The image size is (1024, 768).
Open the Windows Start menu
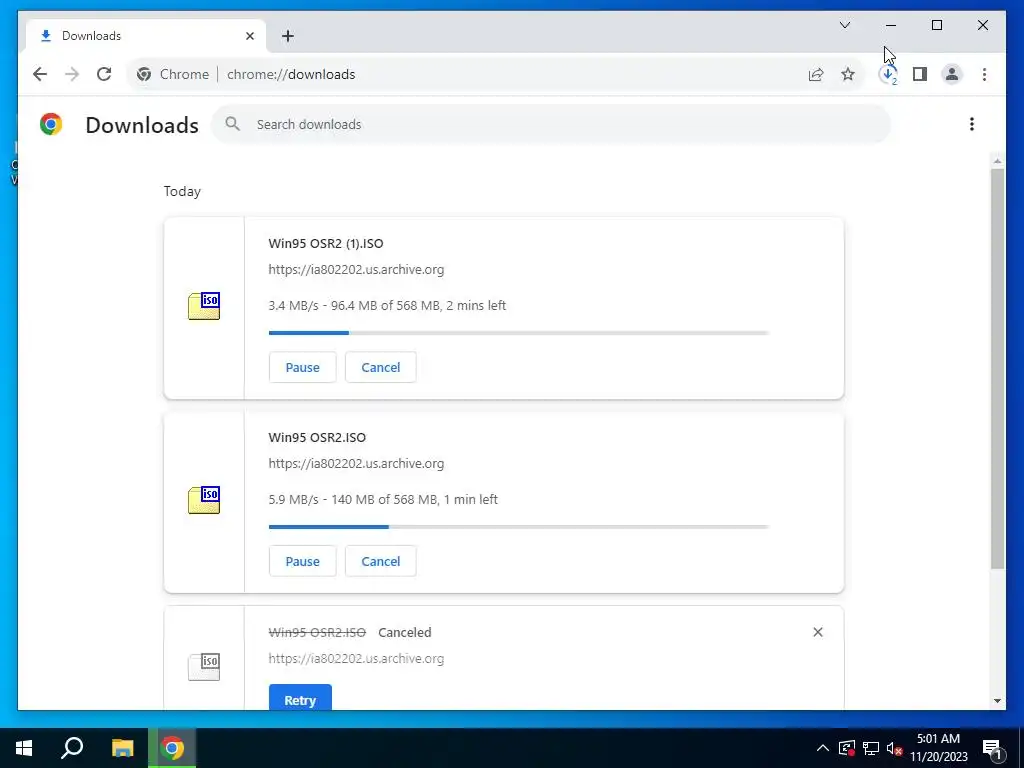click(x=24, y=748)
